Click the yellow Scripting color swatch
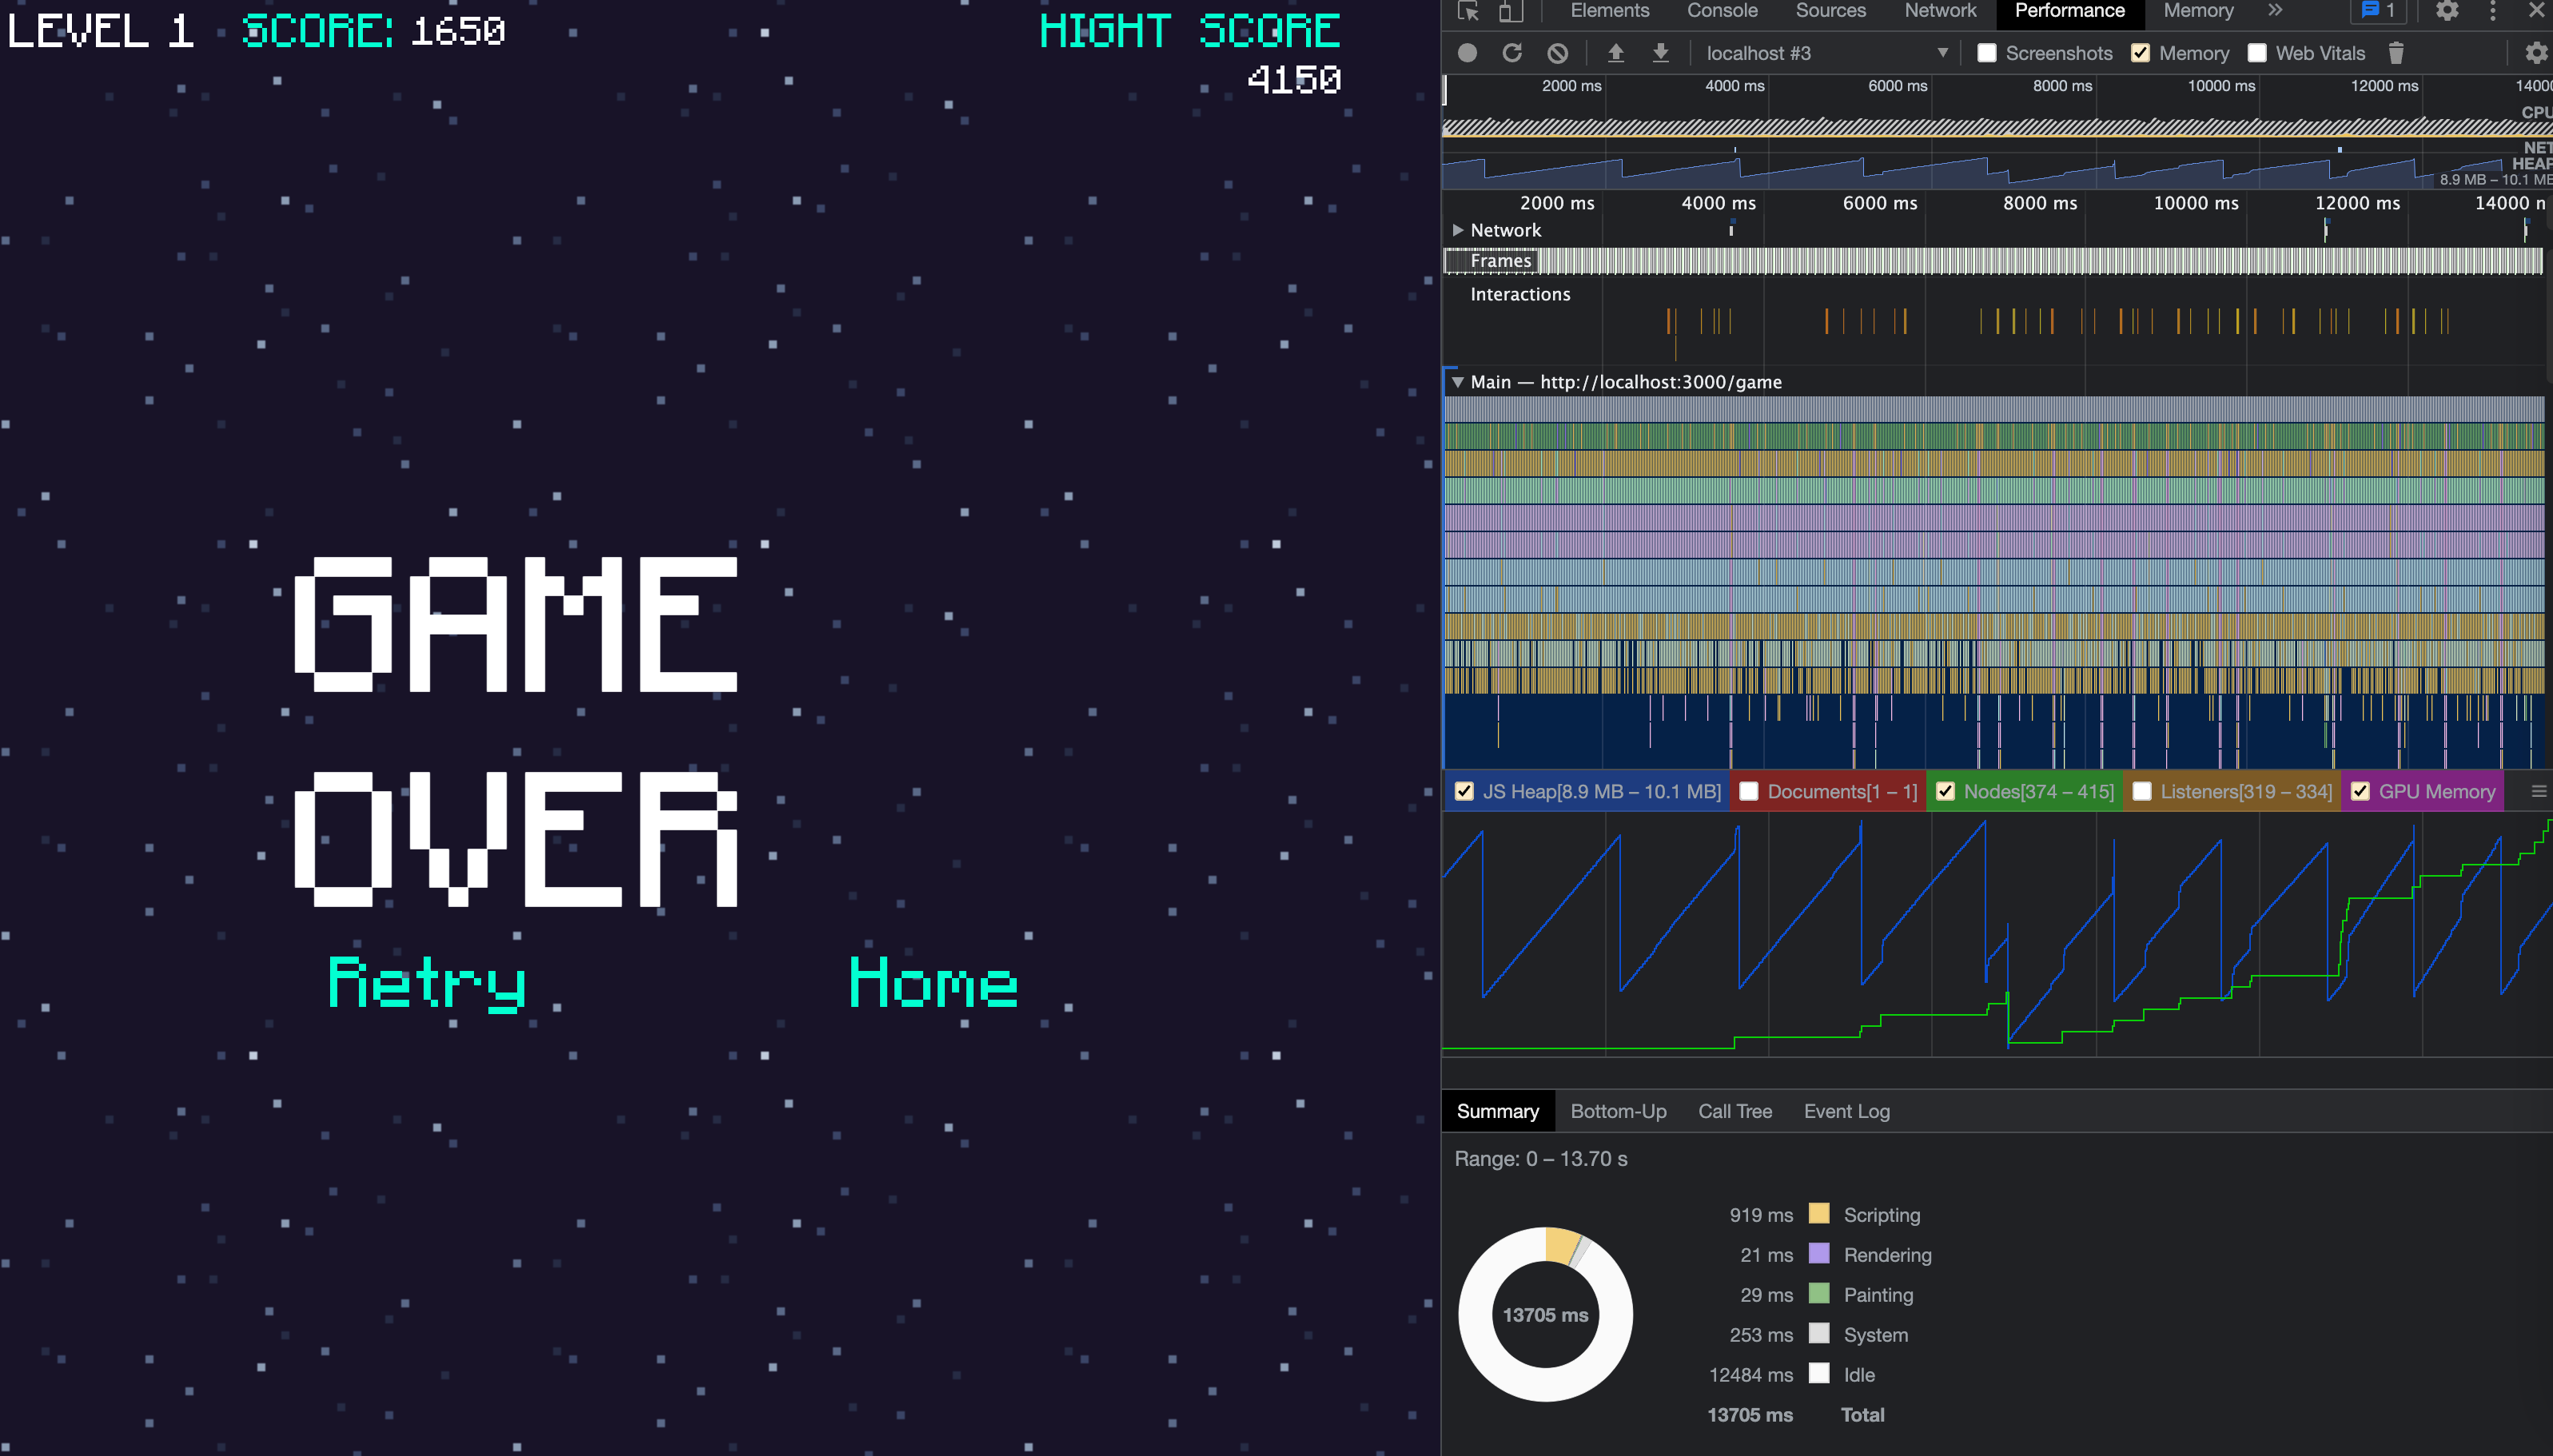 click(x=1820, y=1215)
